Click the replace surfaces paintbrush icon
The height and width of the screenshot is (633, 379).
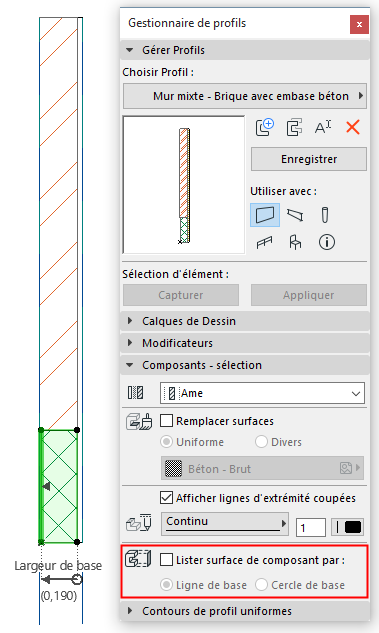(x=139, y=421)
